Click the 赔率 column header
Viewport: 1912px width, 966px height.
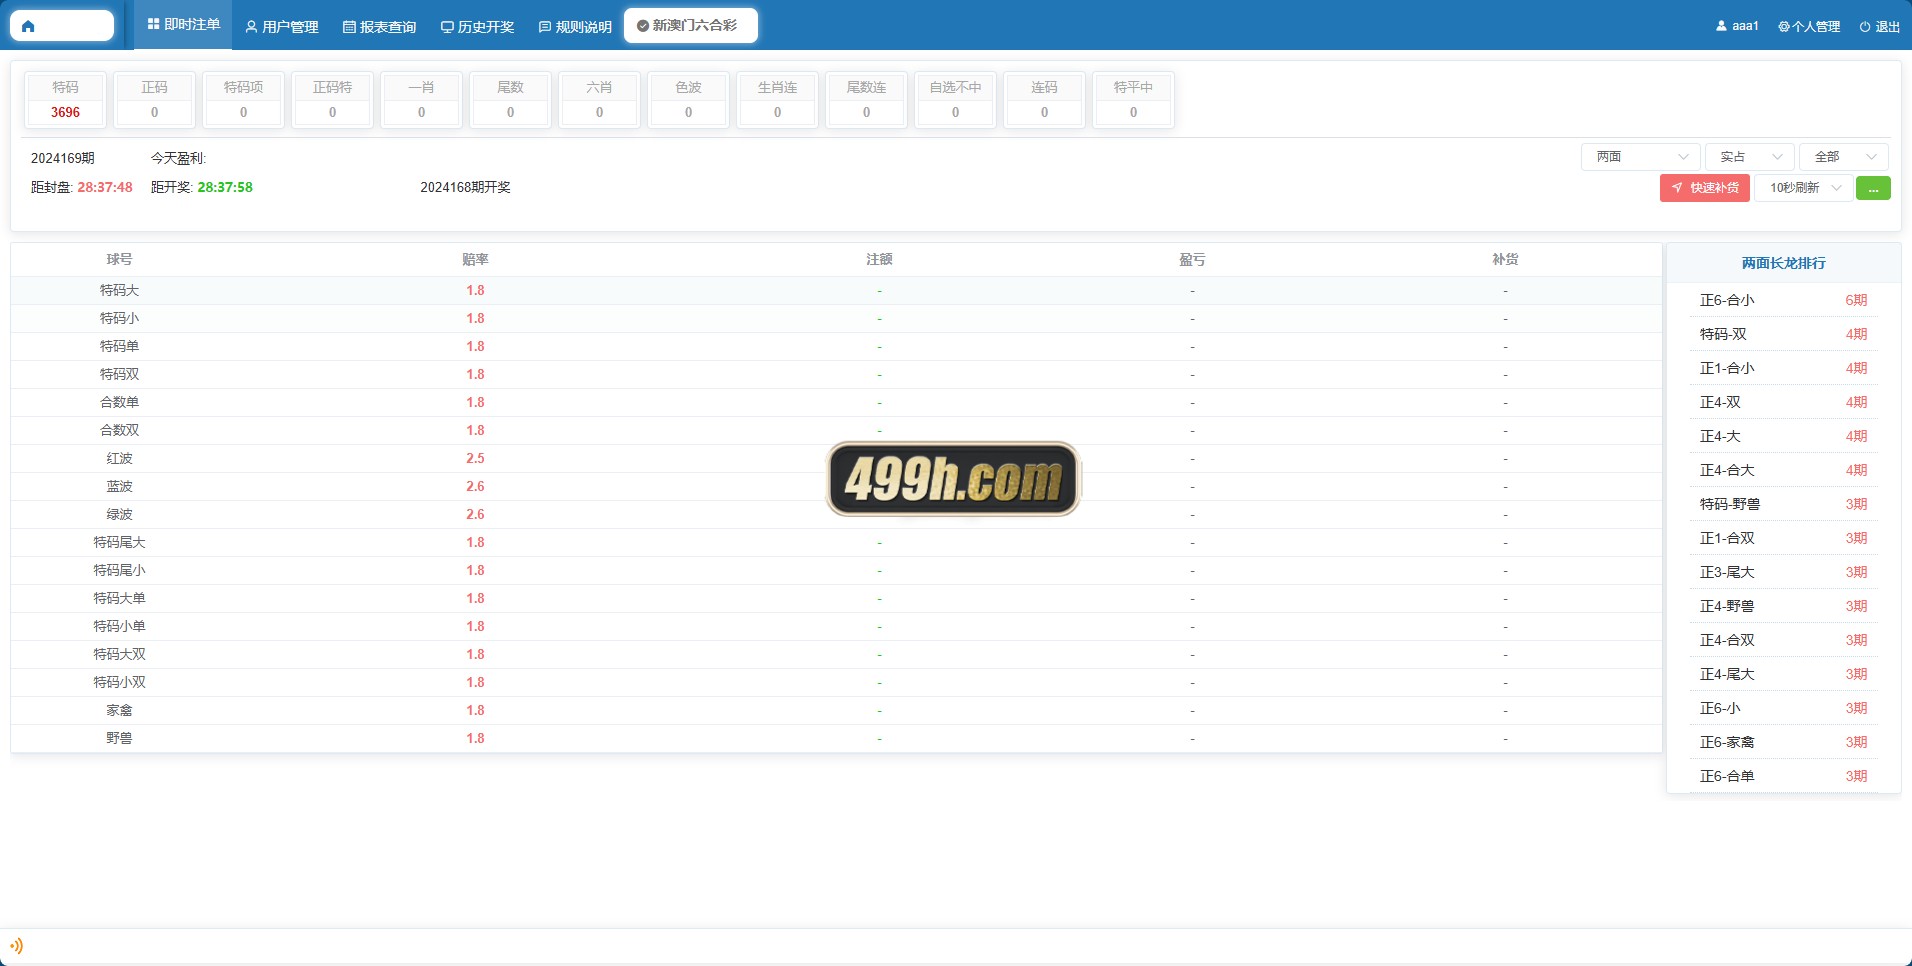pos(475,259)
